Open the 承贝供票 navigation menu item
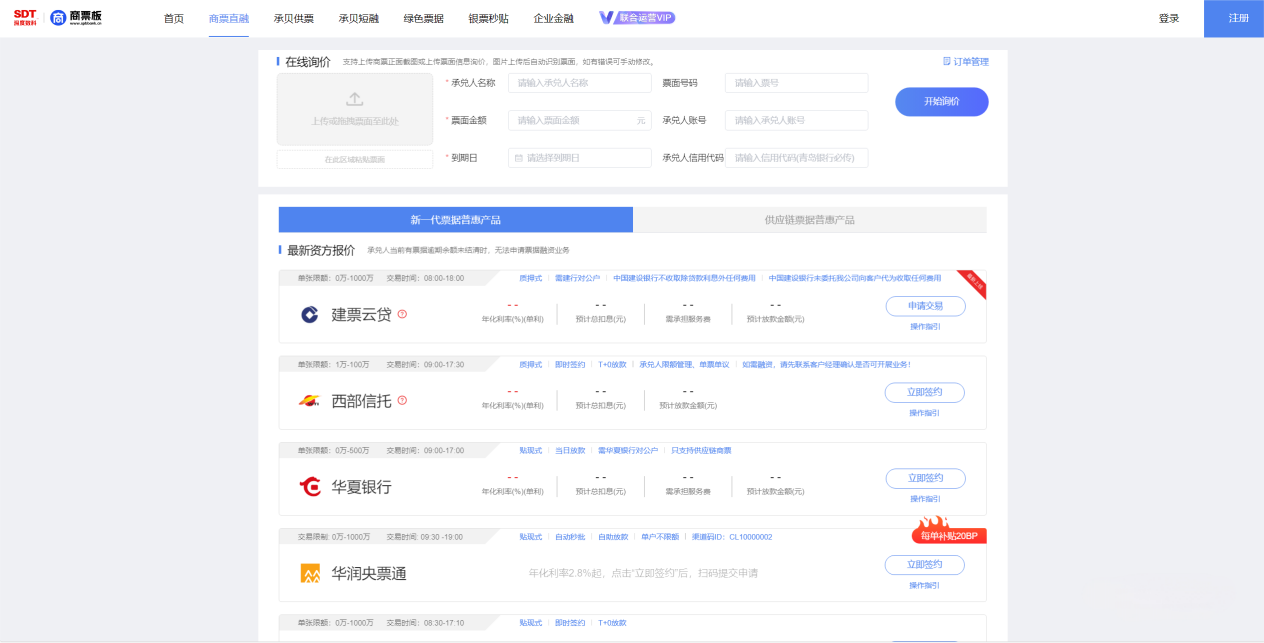The image size is (1264, 643). coord(293,18)
